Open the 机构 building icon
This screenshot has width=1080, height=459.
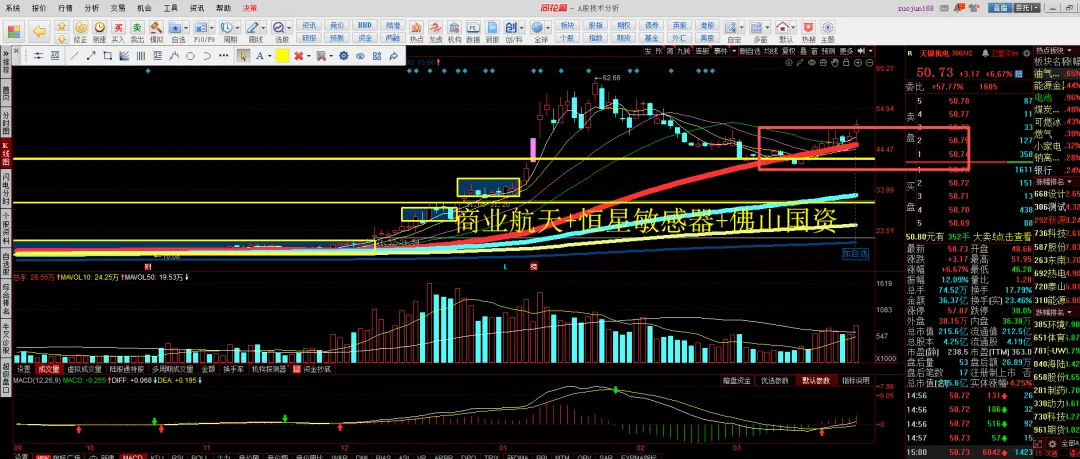pos(455,31)
